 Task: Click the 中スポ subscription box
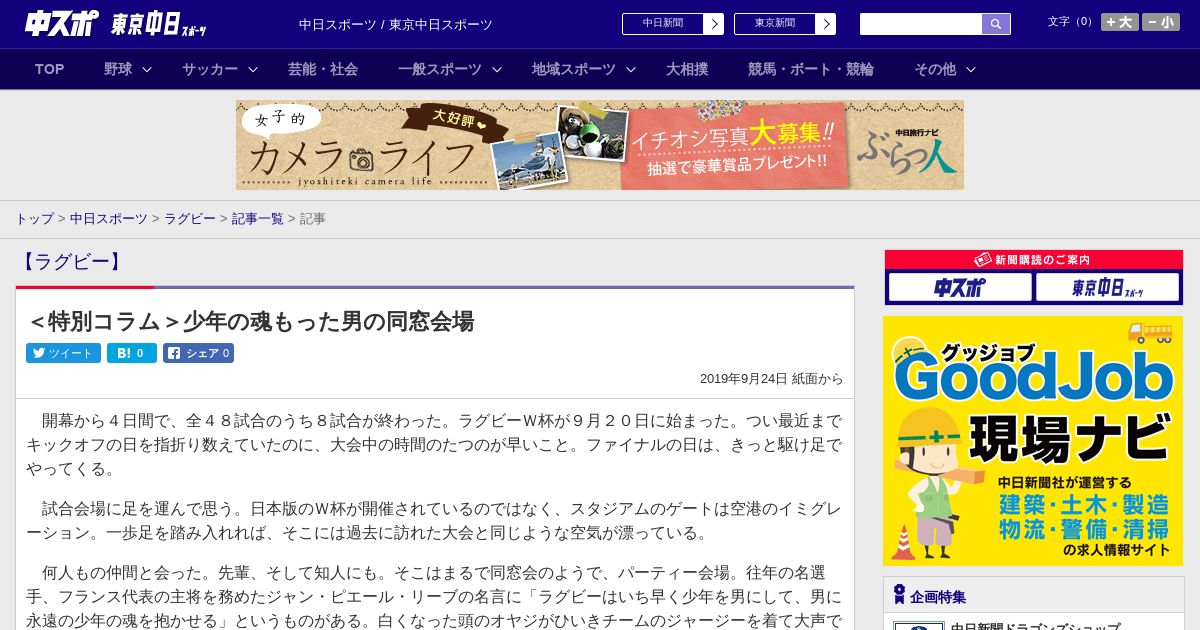click(x=960, y=288)
